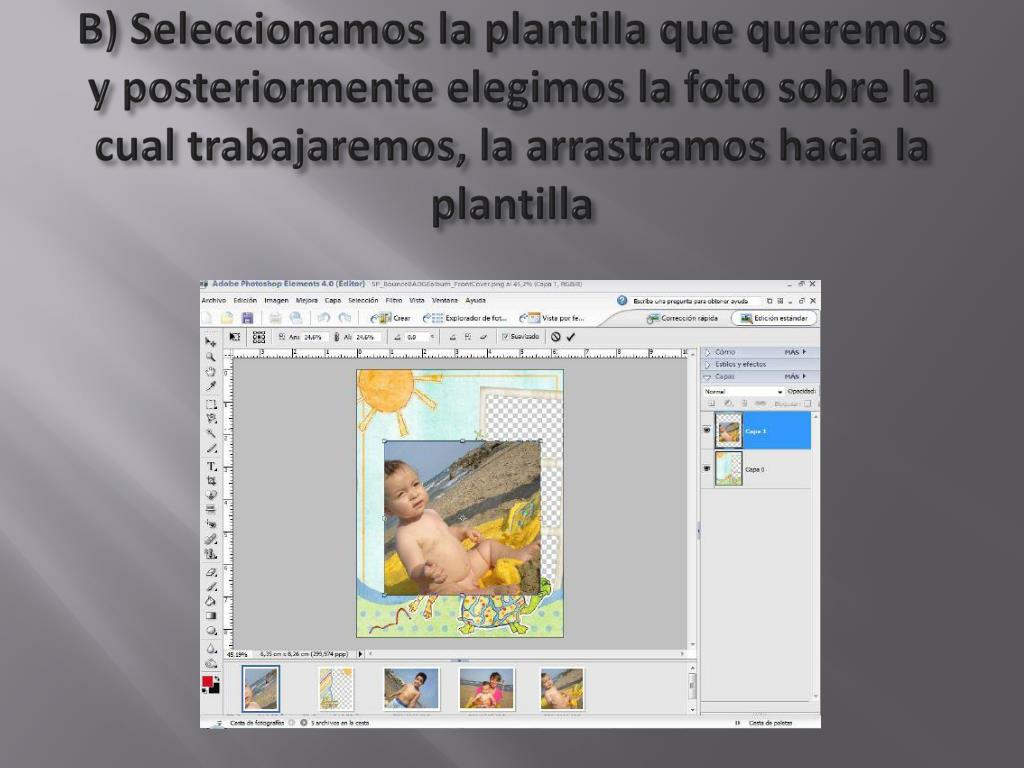
Task: Toggle the Bloquear transparency checkbox
Action: coord(808,404)
